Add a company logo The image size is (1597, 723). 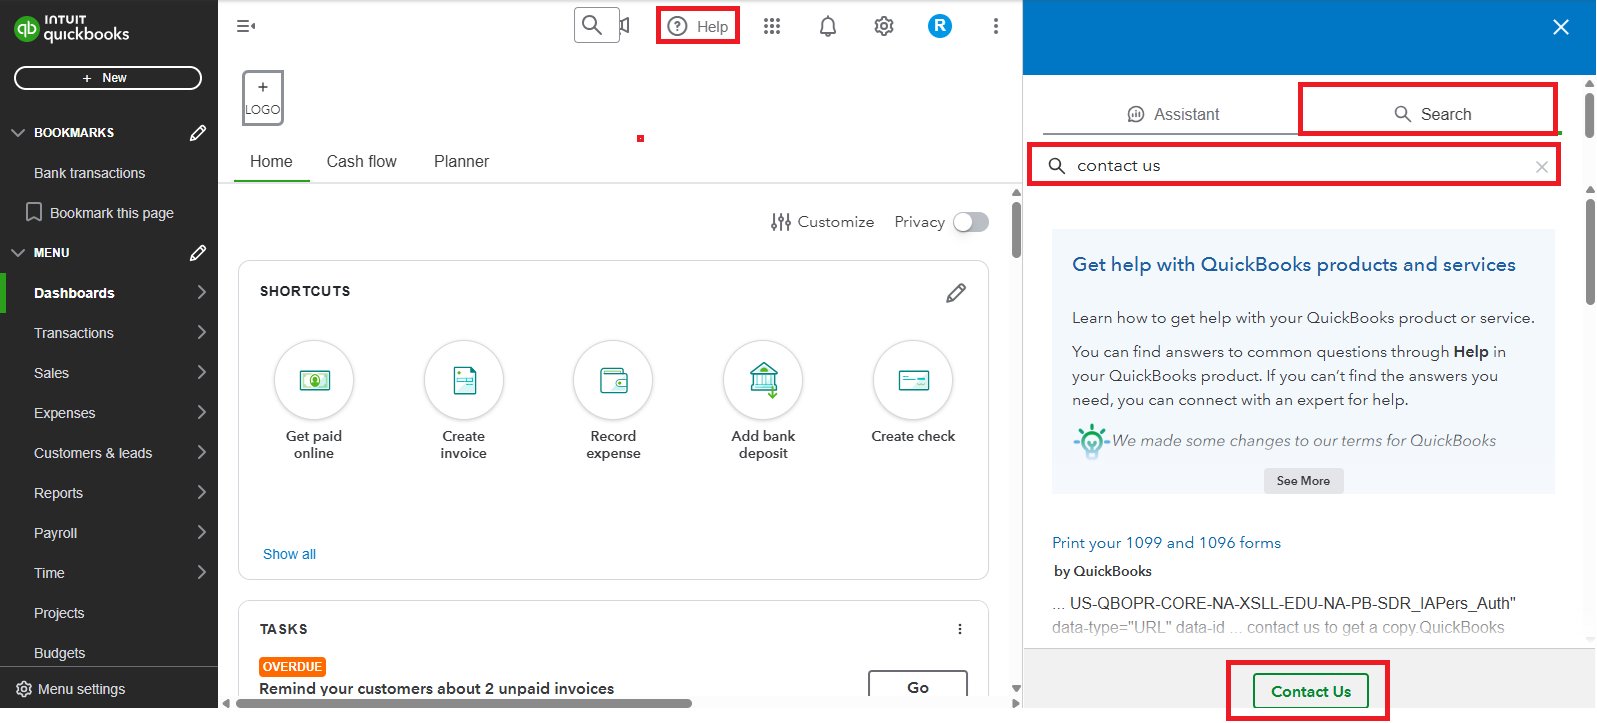pyautogui.click(x=263, y=98)
